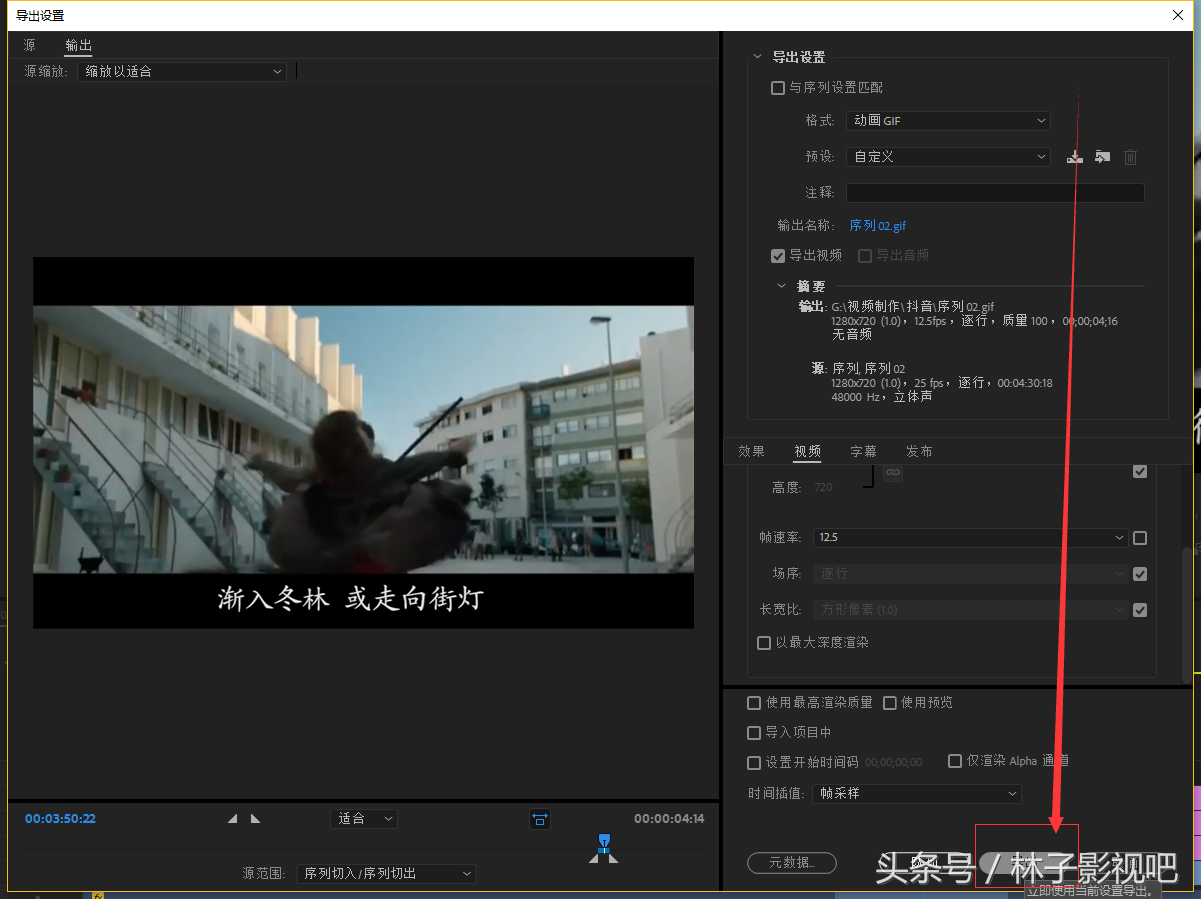Viewport: 1201px width, 899px height.
Task: Enable 以最大深度渲染 checkbox
Action: (x=764, y=643)
